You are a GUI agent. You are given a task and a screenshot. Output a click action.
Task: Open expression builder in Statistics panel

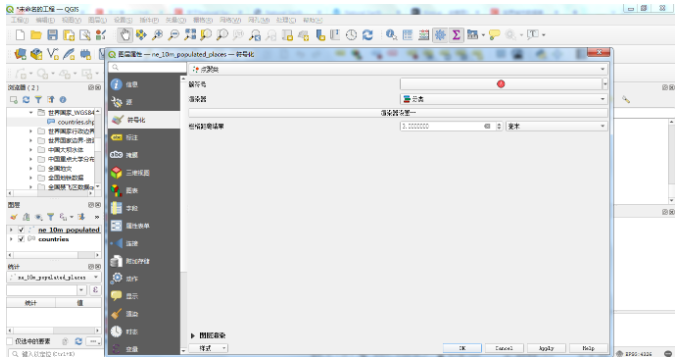[x=95, y=290]
